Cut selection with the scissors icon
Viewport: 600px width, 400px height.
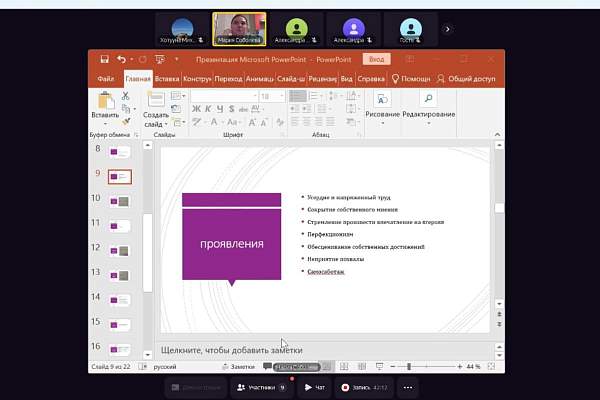coord(126,96)
